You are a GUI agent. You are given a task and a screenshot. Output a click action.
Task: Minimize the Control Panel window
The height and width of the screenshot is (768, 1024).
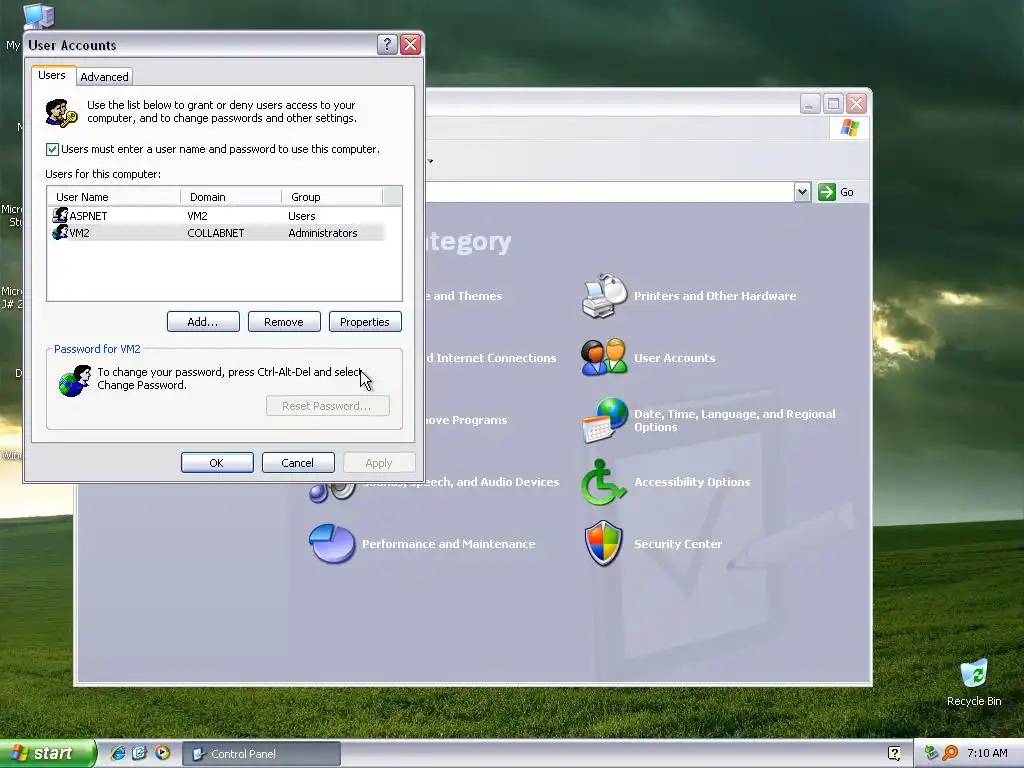coord(810,103)
